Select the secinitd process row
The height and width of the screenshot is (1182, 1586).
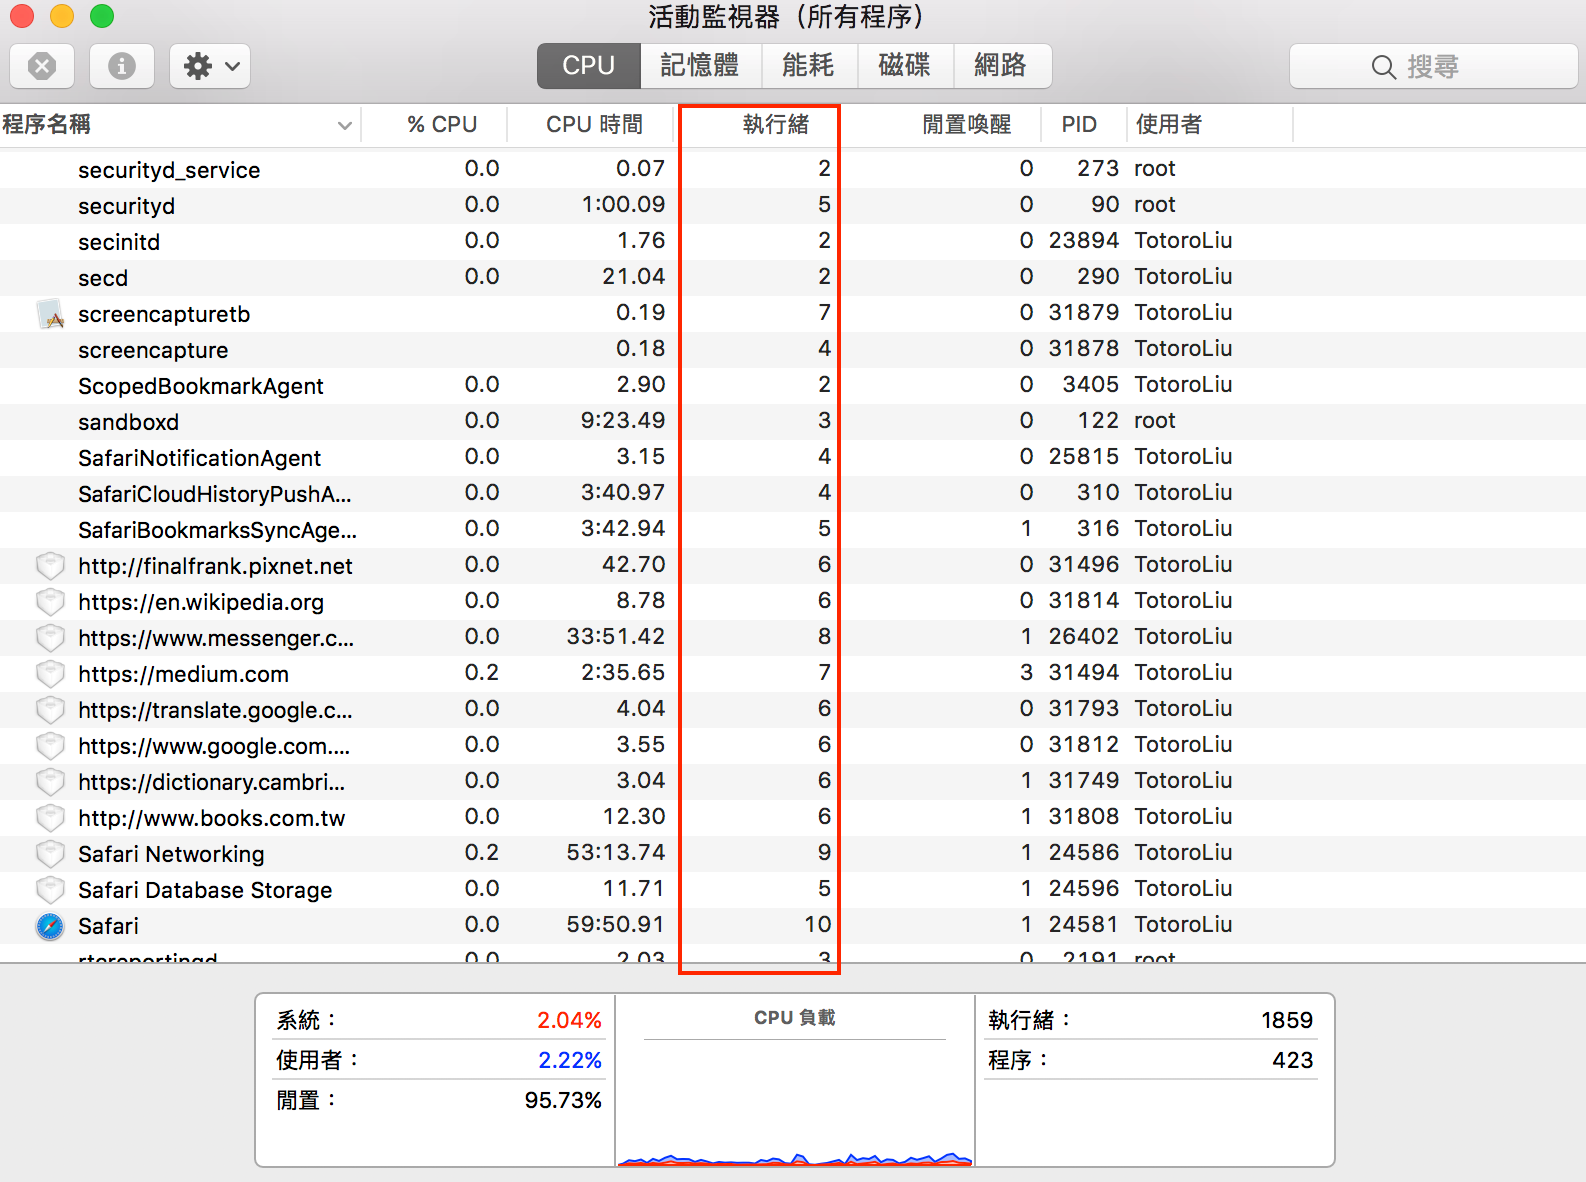pyautogui.click(x=793, y=241)
